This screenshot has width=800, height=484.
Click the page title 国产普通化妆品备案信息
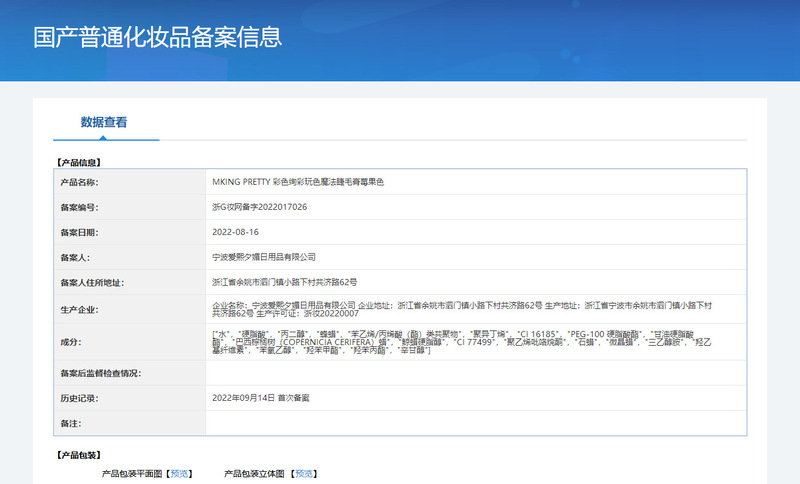point(158,37)
